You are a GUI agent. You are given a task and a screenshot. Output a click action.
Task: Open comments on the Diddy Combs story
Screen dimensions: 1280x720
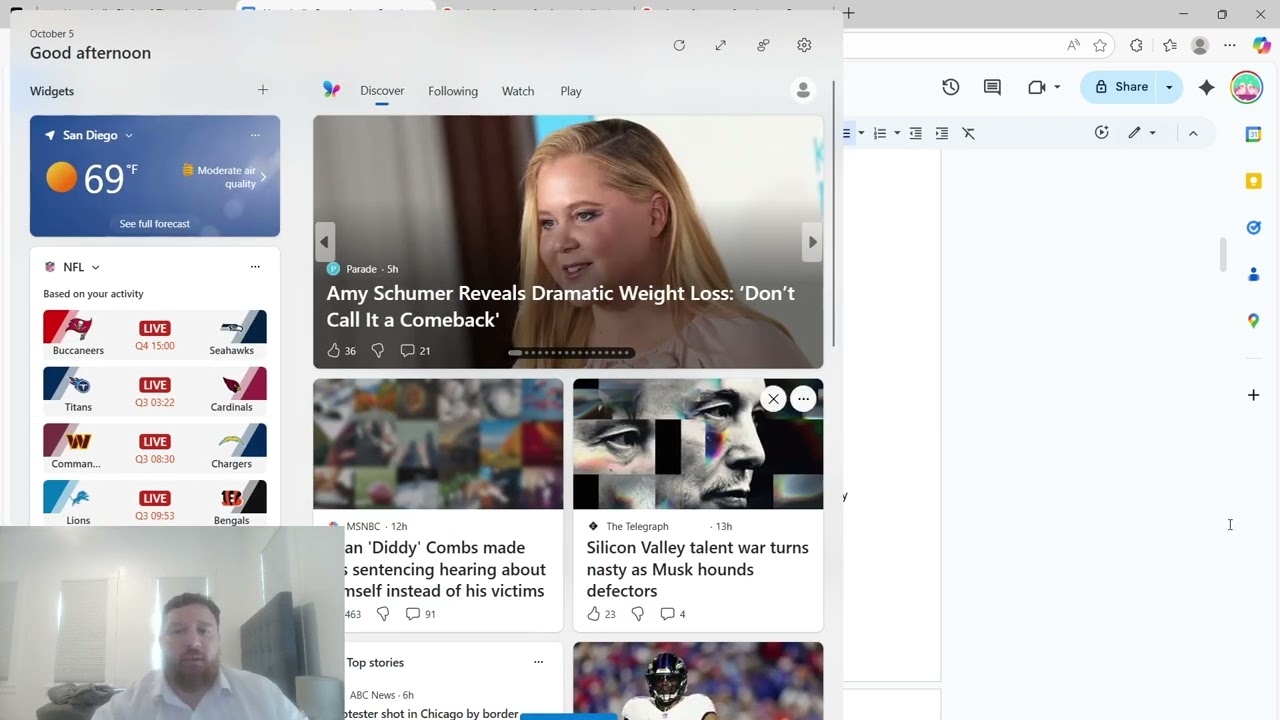click(x=420, y=614)
